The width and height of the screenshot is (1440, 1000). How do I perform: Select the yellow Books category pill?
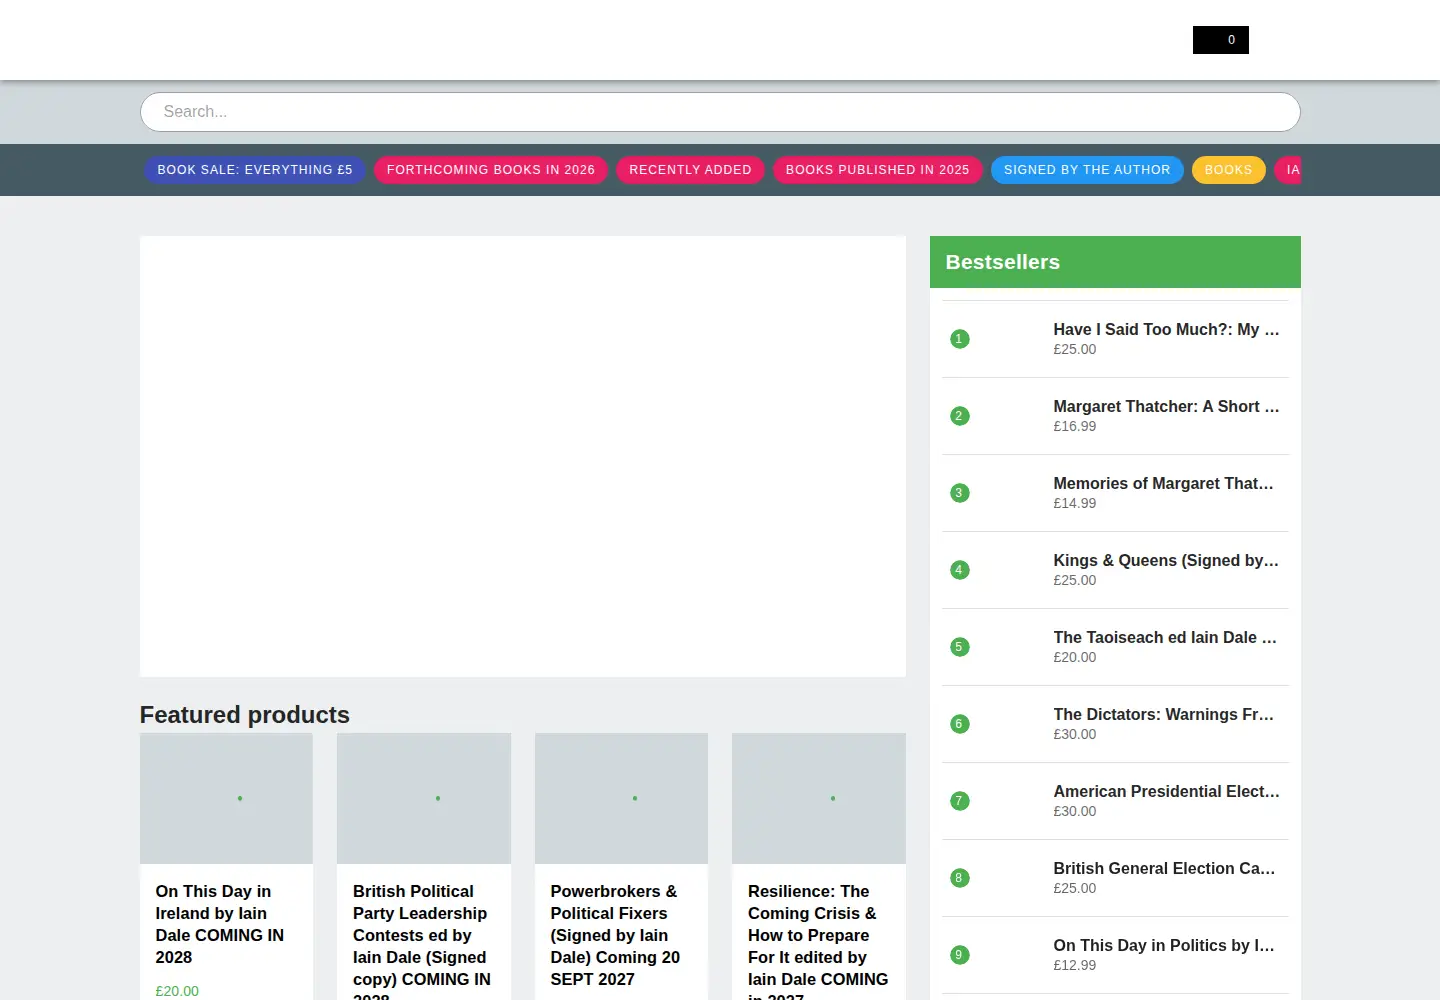click(x=1228, y=170)
